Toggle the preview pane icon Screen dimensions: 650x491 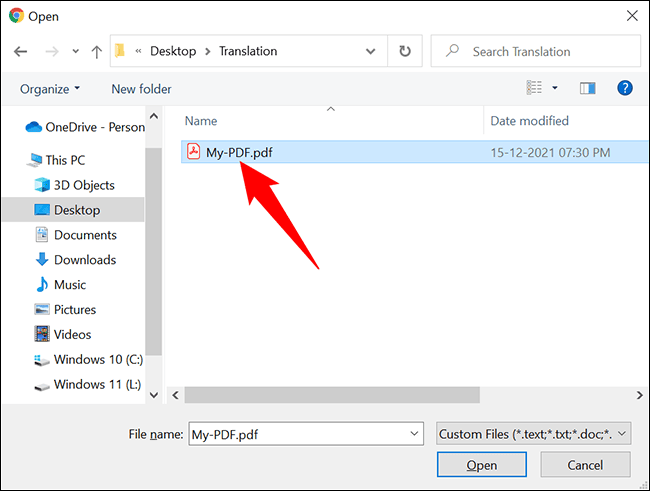point(587,88)
